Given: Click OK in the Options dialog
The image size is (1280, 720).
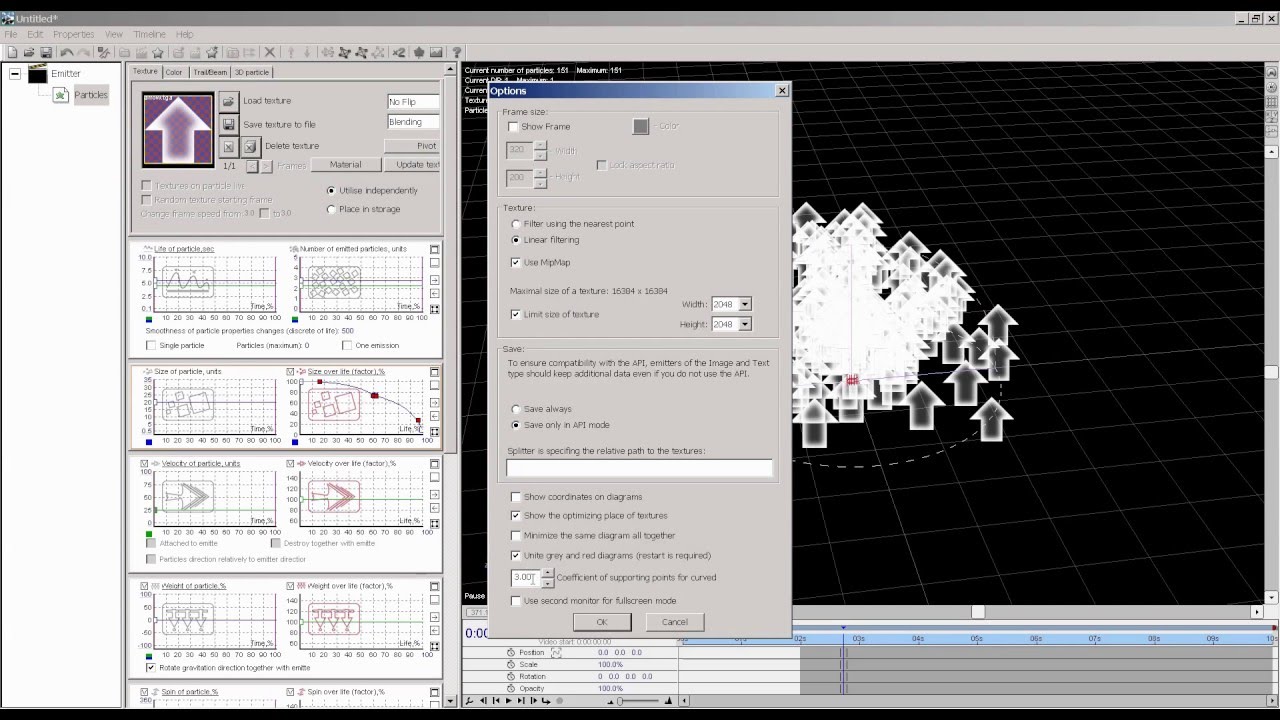Looking at the screenshot, I should point(602,622).
